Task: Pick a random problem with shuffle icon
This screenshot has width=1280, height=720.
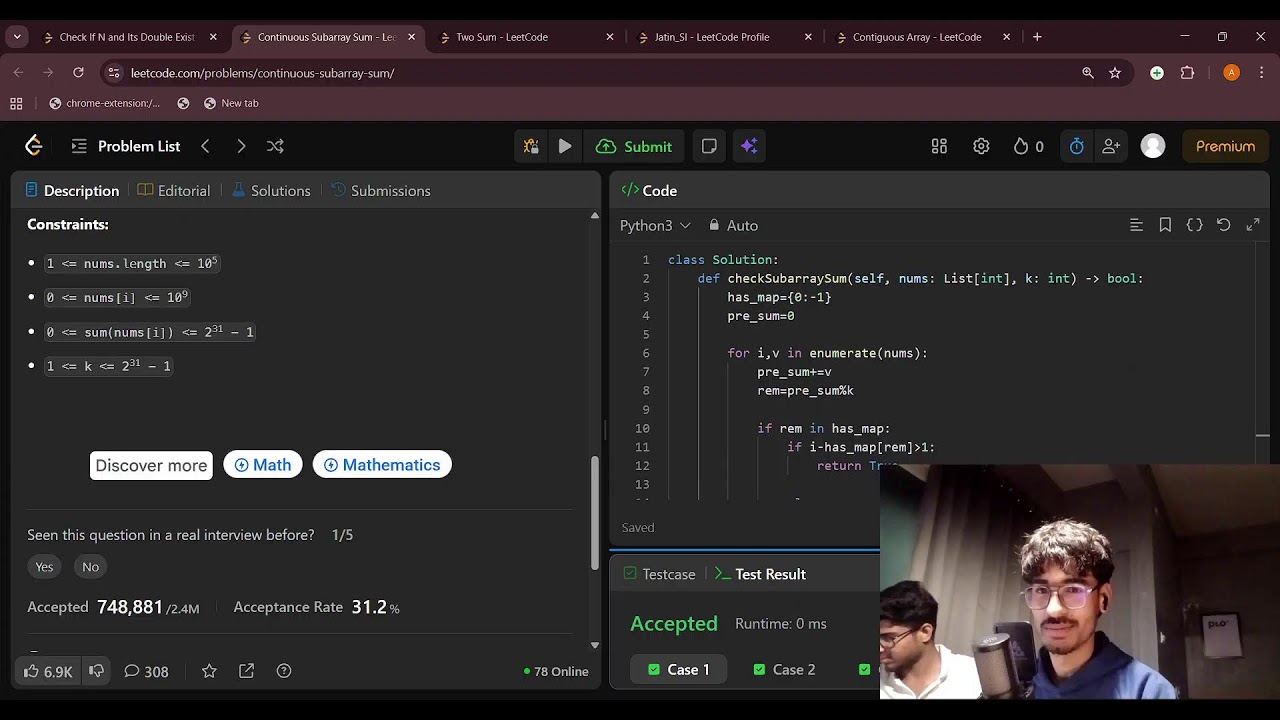Action: coord(275,146)
